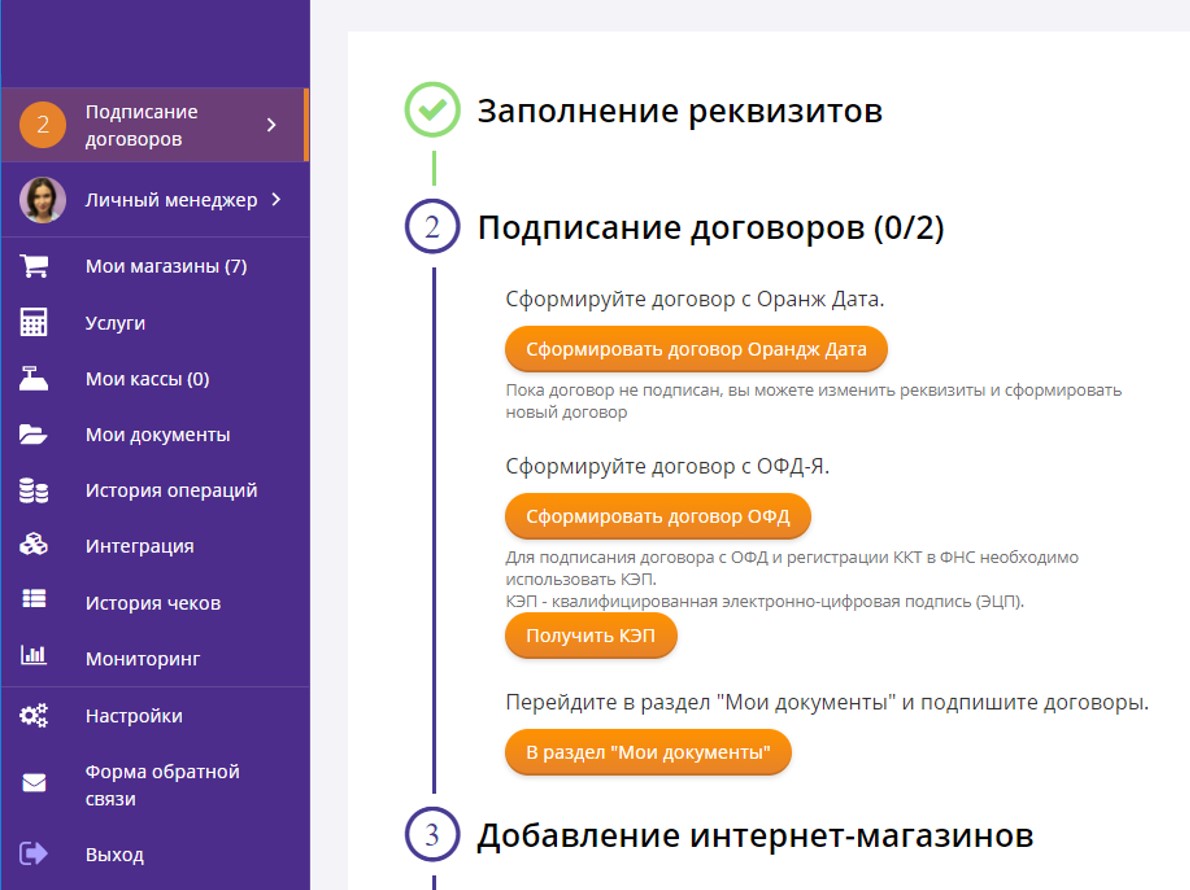Click the personal manager avatar photo
The width and height of the screenshot is (1190, 890).
(x=42, y=200)
